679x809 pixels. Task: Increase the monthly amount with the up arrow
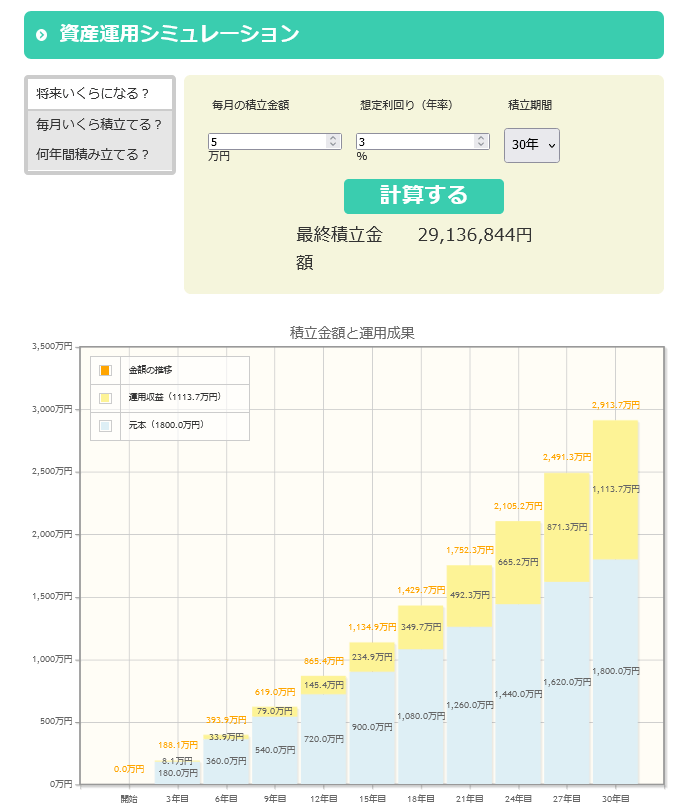(334, 138)
